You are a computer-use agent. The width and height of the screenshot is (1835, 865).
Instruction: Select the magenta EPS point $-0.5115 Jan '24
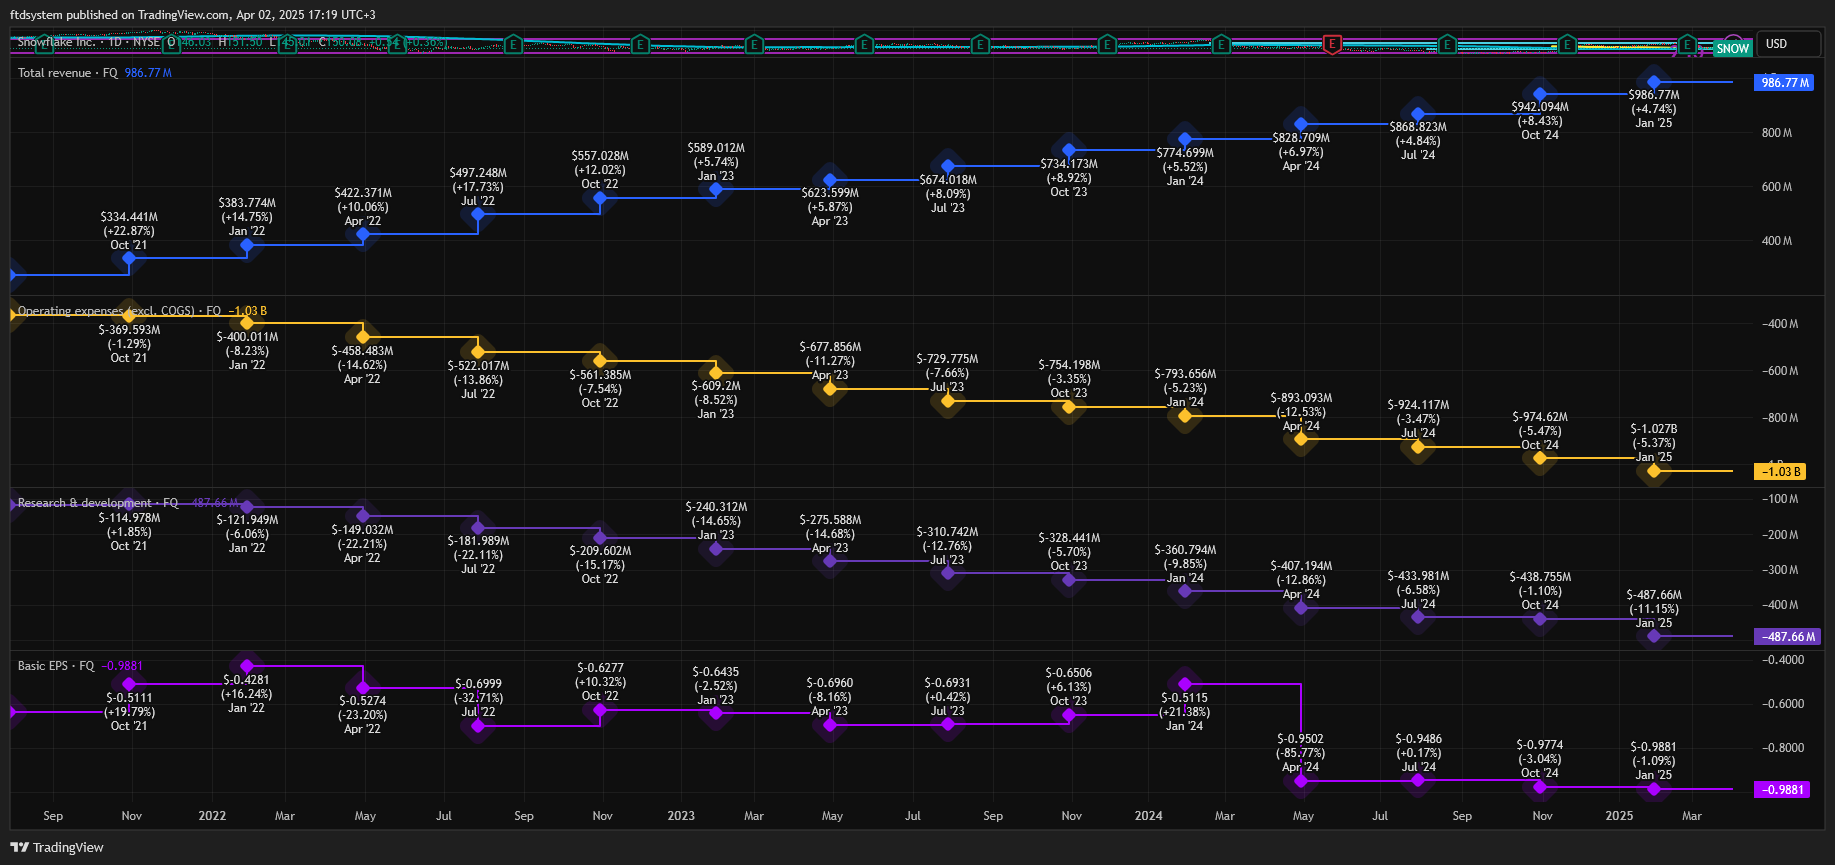click(x=1185, y=684)
